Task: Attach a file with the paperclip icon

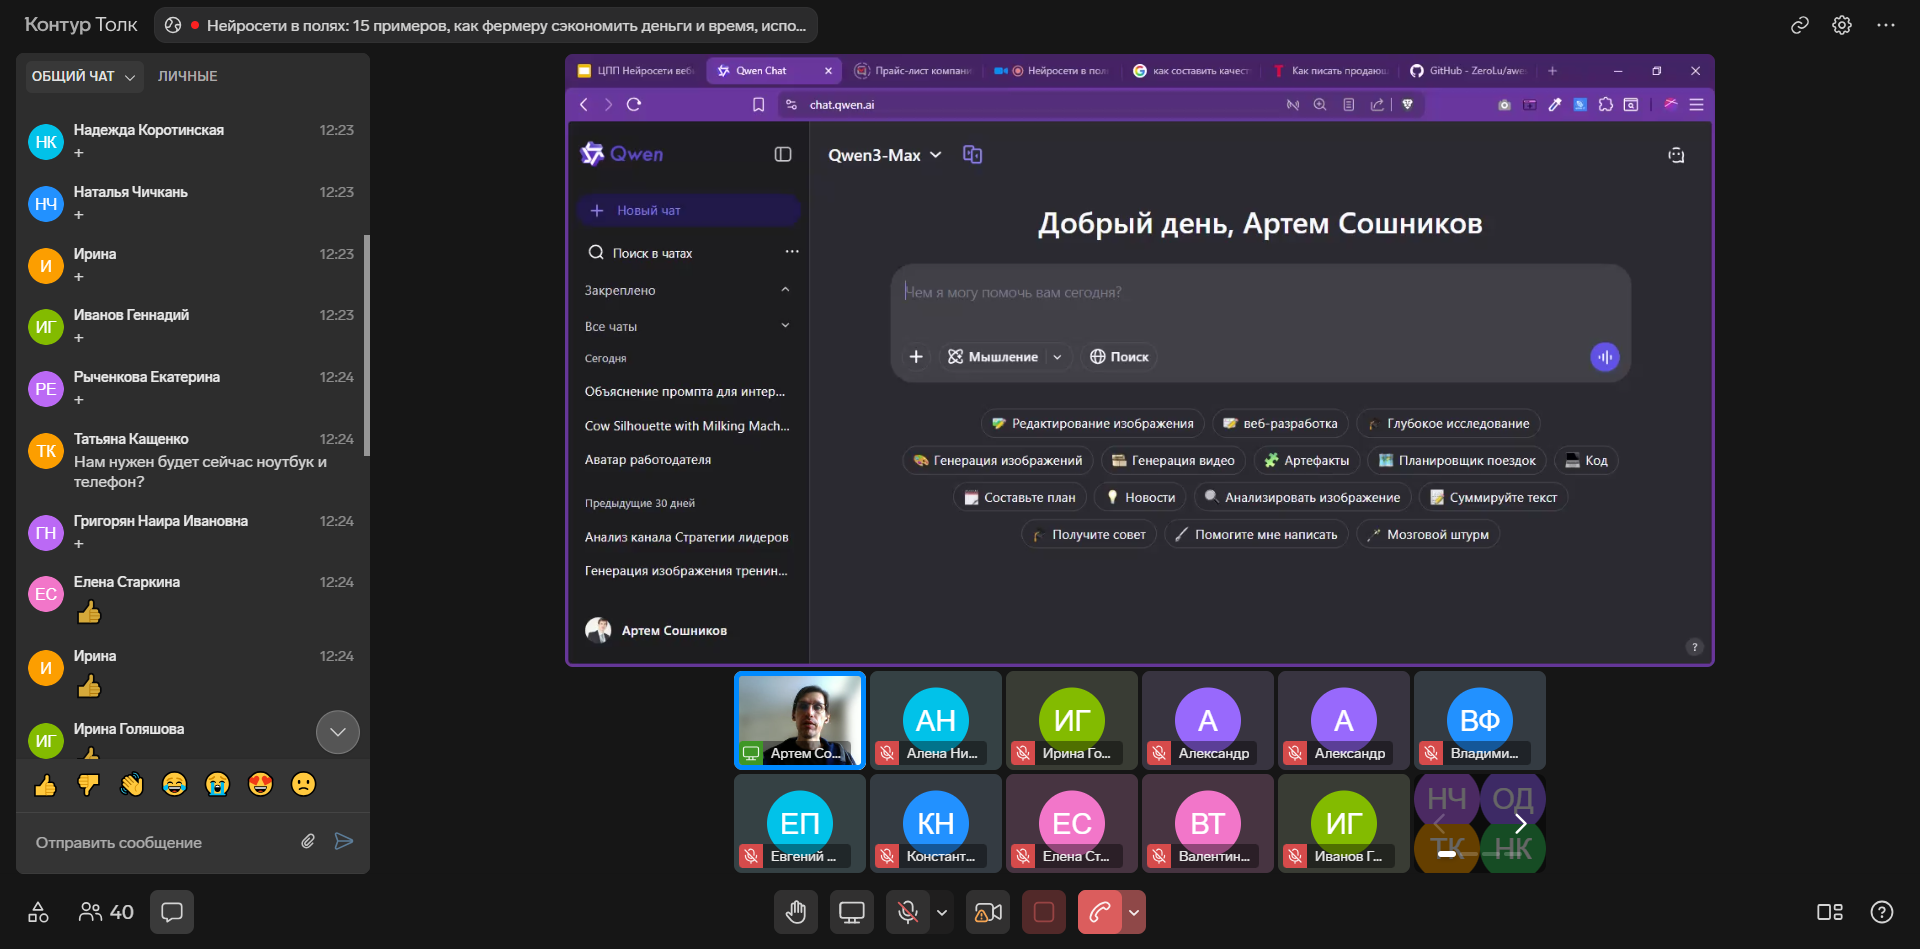Action: (308, 842)
